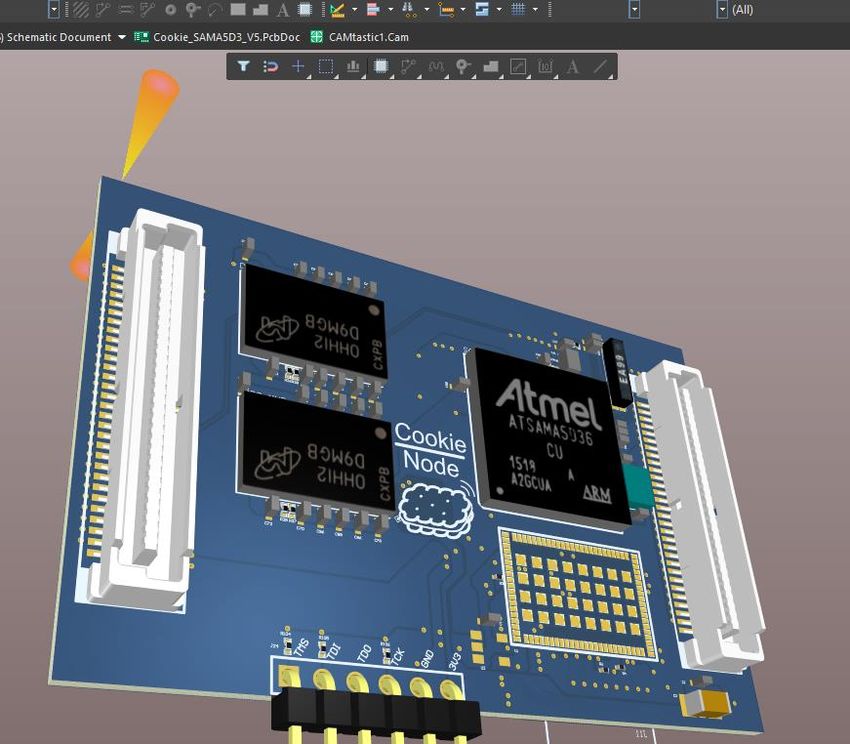
Task: Select the upper D9MGB memory chip
Action: (x=313, y=323)
